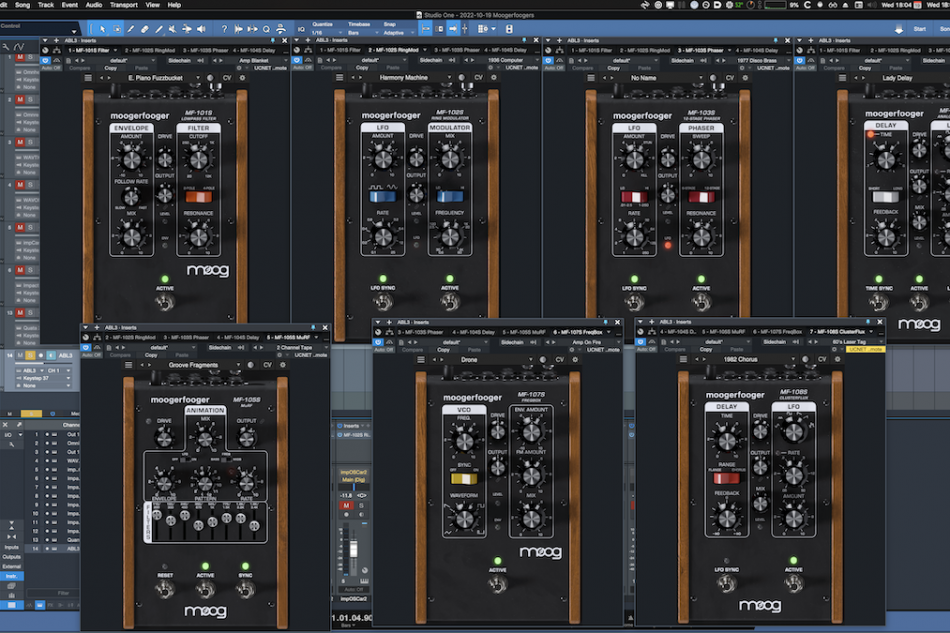The height and width of the screenshot is (633, 950).
Task: Flip the ACTIVE footswitch on MF-101S
Action: 165,302
